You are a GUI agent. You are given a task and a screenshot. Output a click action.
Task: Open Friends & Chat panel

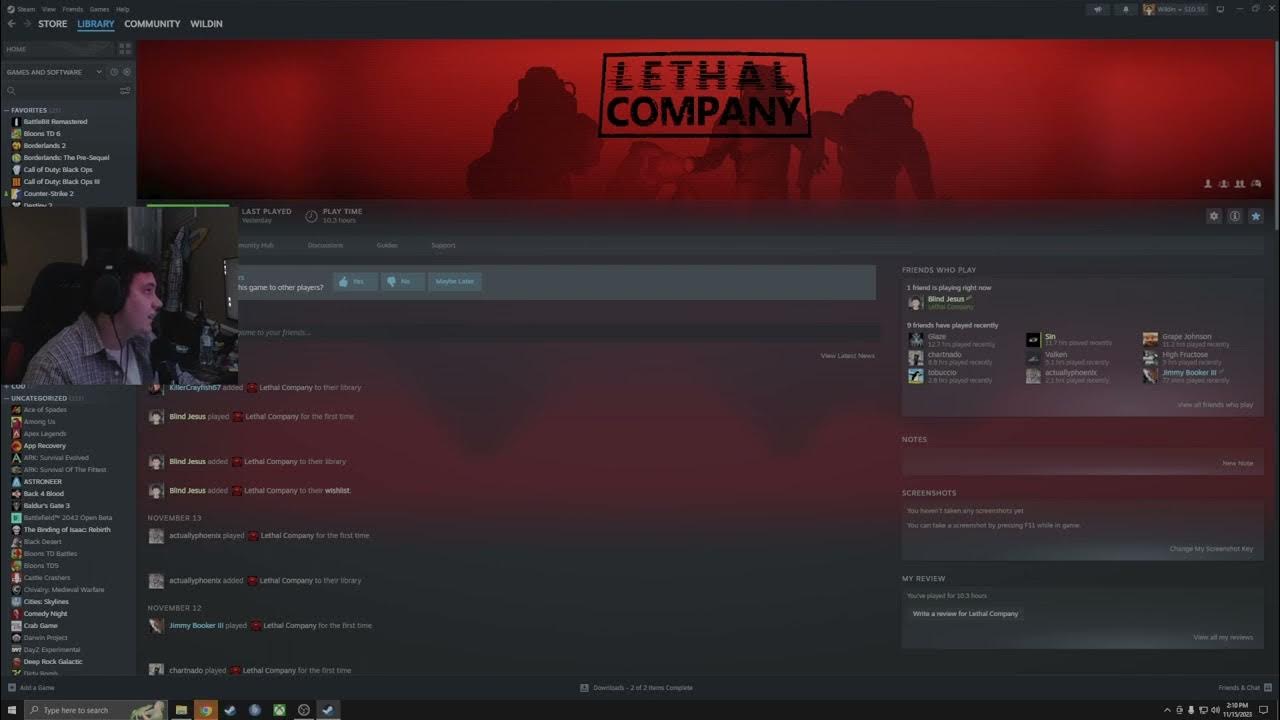(x=1243, y=688)
